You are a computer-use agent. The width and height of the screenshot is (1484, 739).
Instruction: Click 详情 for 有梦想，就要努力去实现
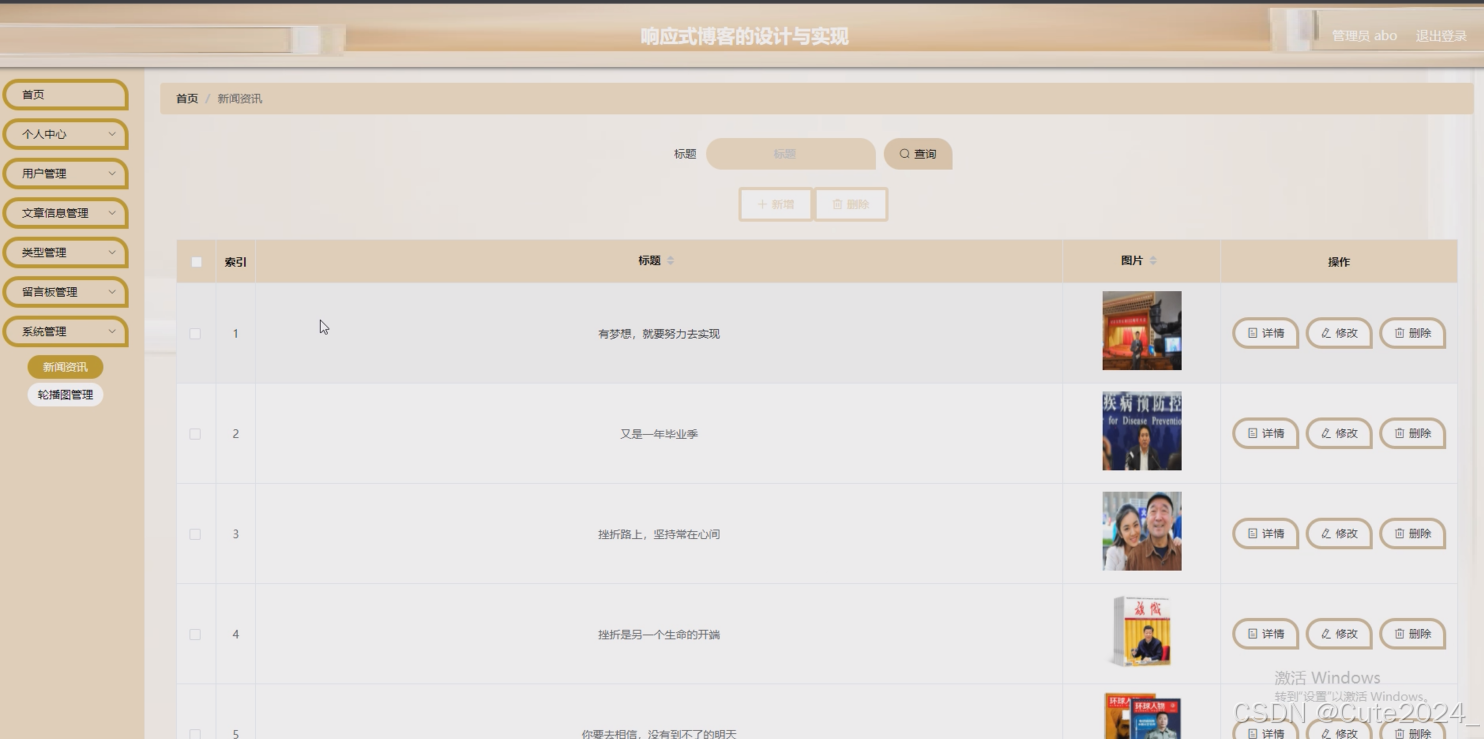[1265, 333]
